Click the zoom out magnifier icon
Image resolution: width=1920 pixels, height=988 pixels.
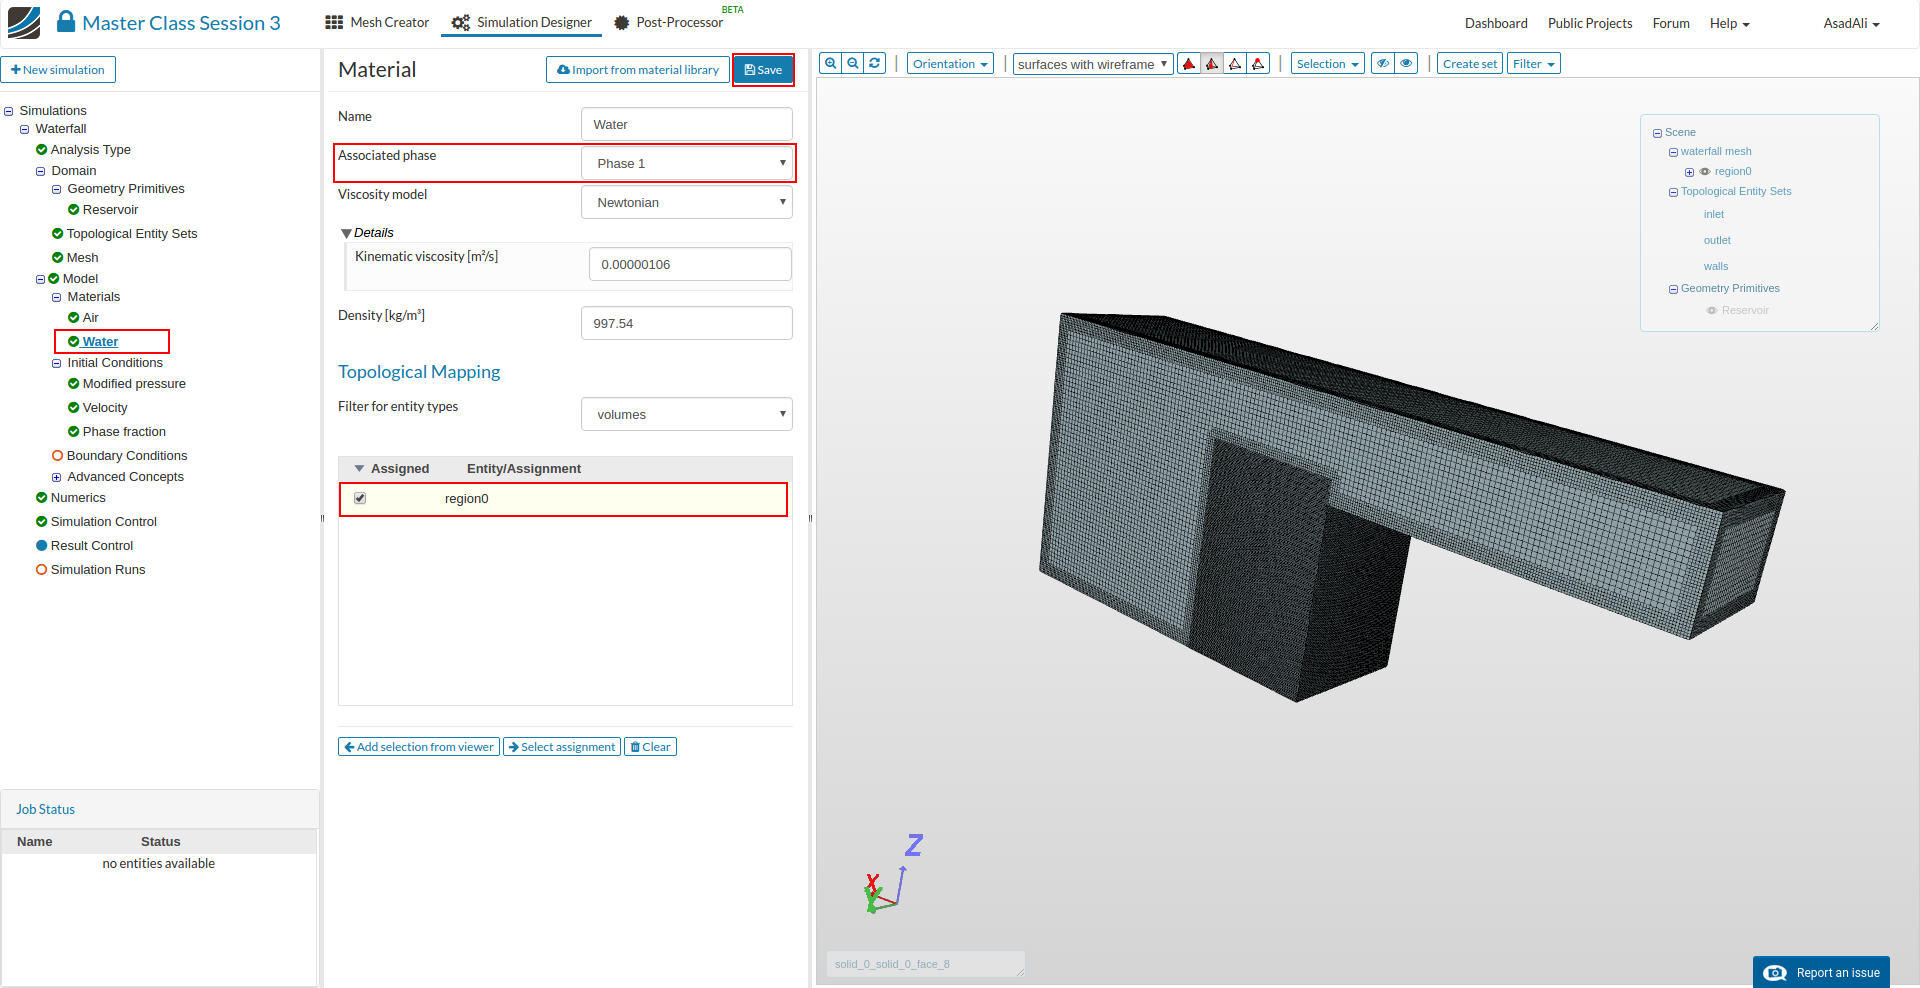853,63
